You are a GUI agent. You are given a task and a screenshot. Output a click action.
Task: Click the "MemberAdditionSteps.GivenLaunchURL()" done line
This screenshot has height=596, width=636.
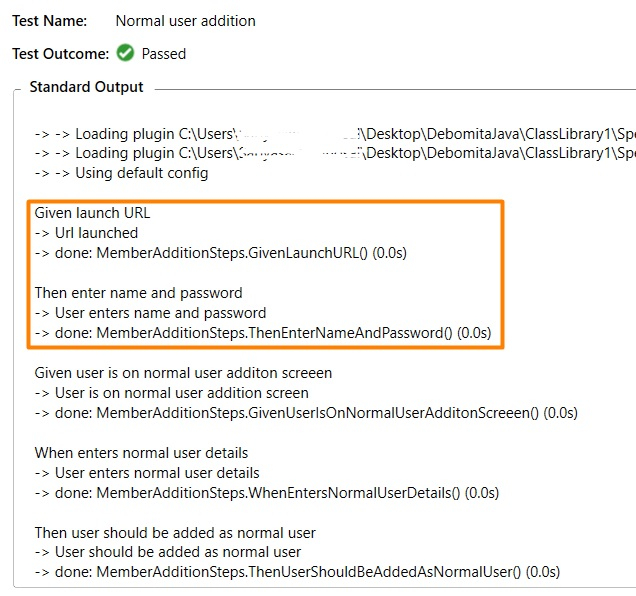click(220, 253)
